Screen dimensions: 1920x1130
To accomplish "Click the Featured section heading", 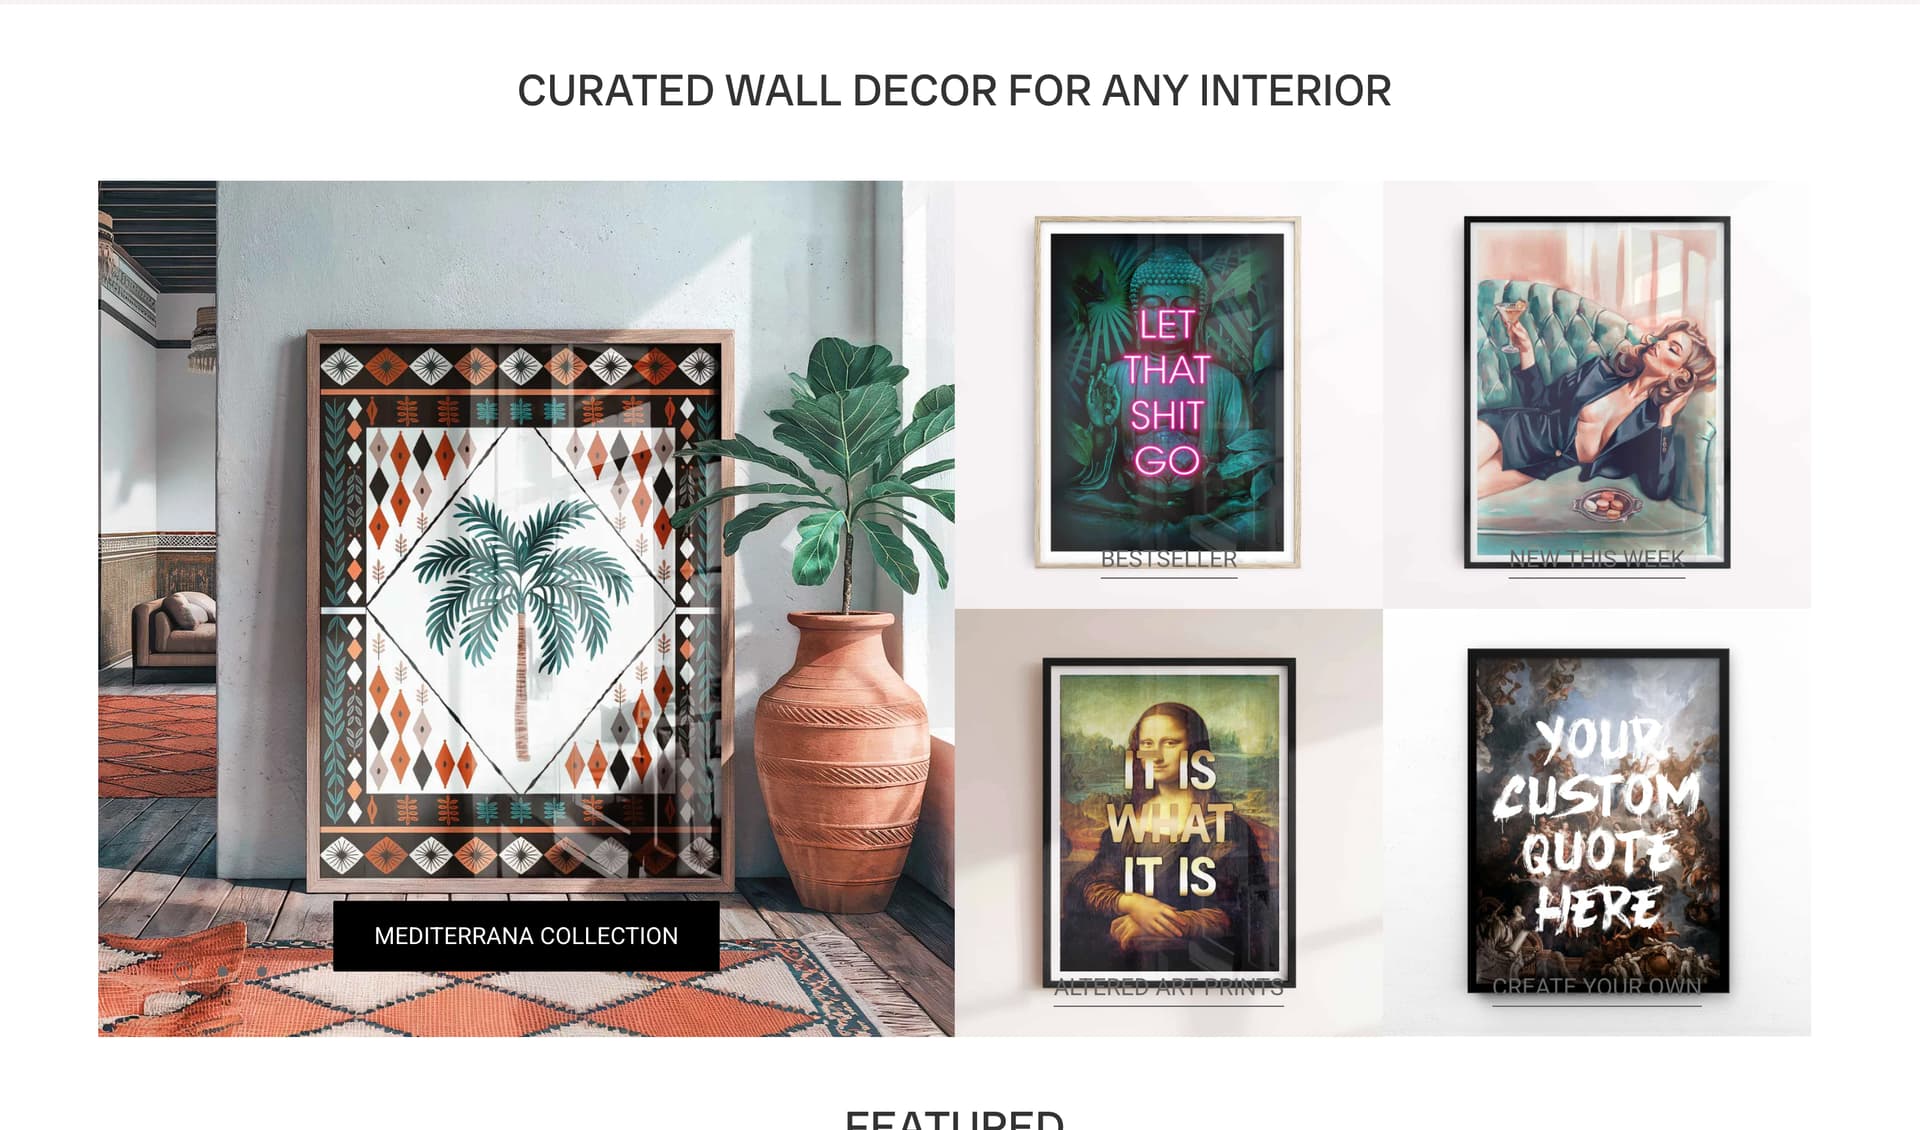I will pos(954,1119).
